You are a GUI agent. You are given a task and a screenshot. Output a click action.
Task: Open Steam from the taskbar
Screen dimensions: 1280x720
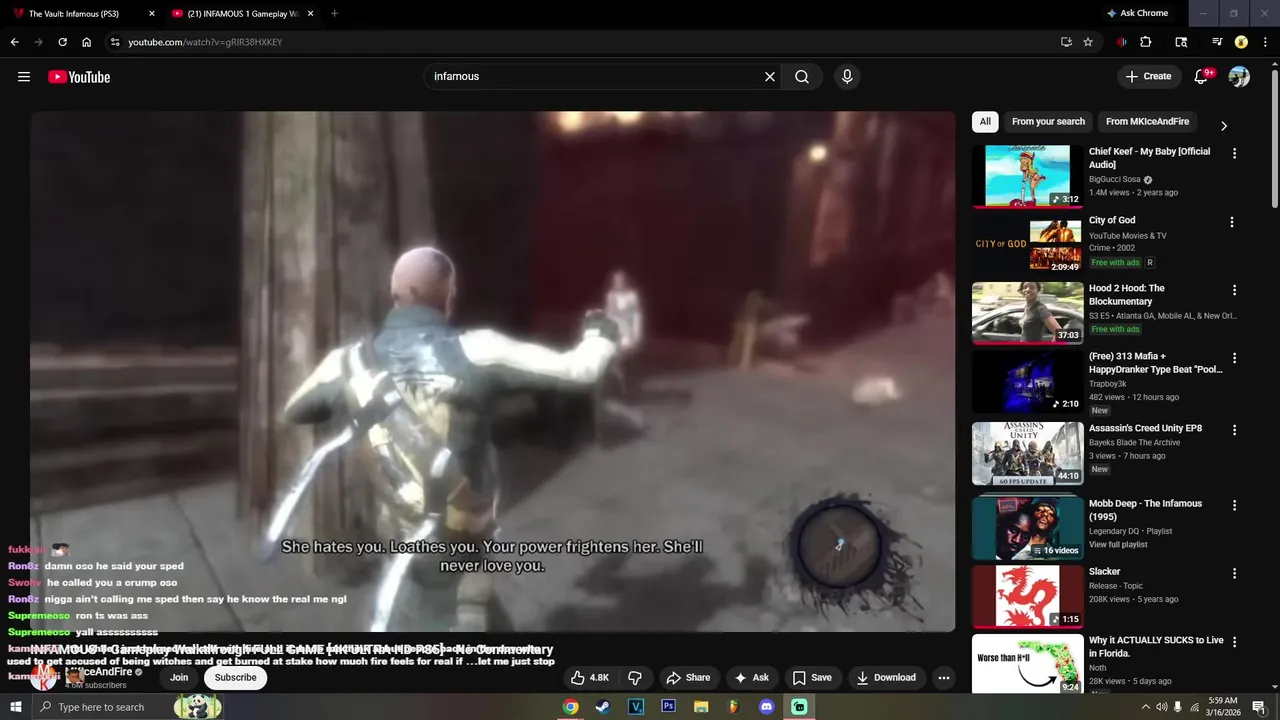[x=602, y=707]
